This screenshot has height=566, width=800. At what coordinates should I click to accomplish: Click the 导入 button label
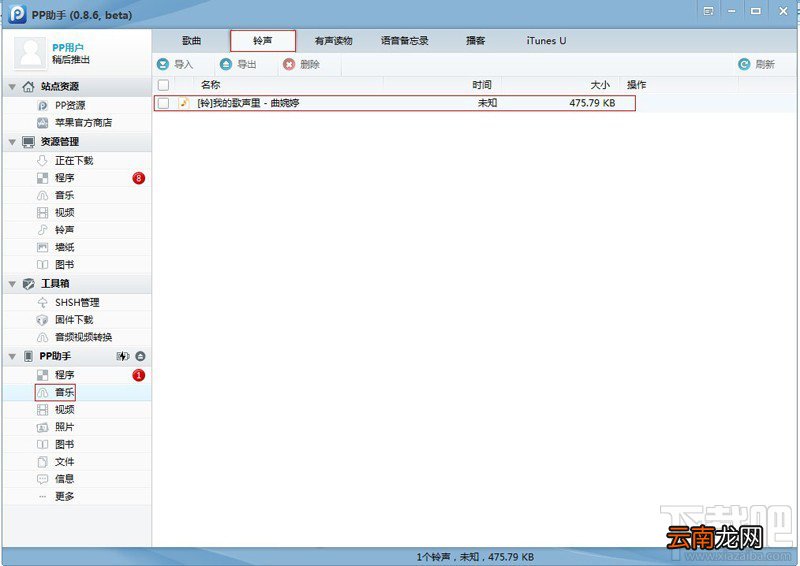pos(184,64)
